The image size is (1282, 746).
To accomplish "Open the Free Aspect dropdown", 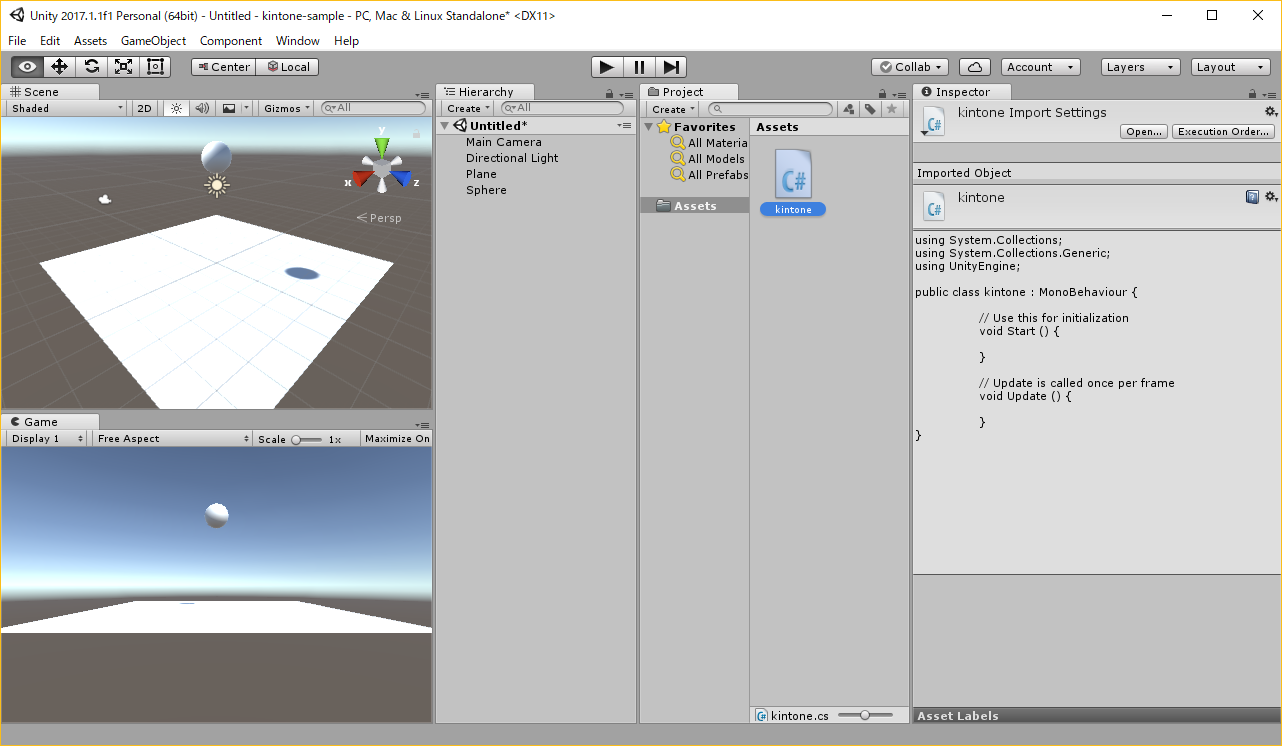I will (173, 439).
